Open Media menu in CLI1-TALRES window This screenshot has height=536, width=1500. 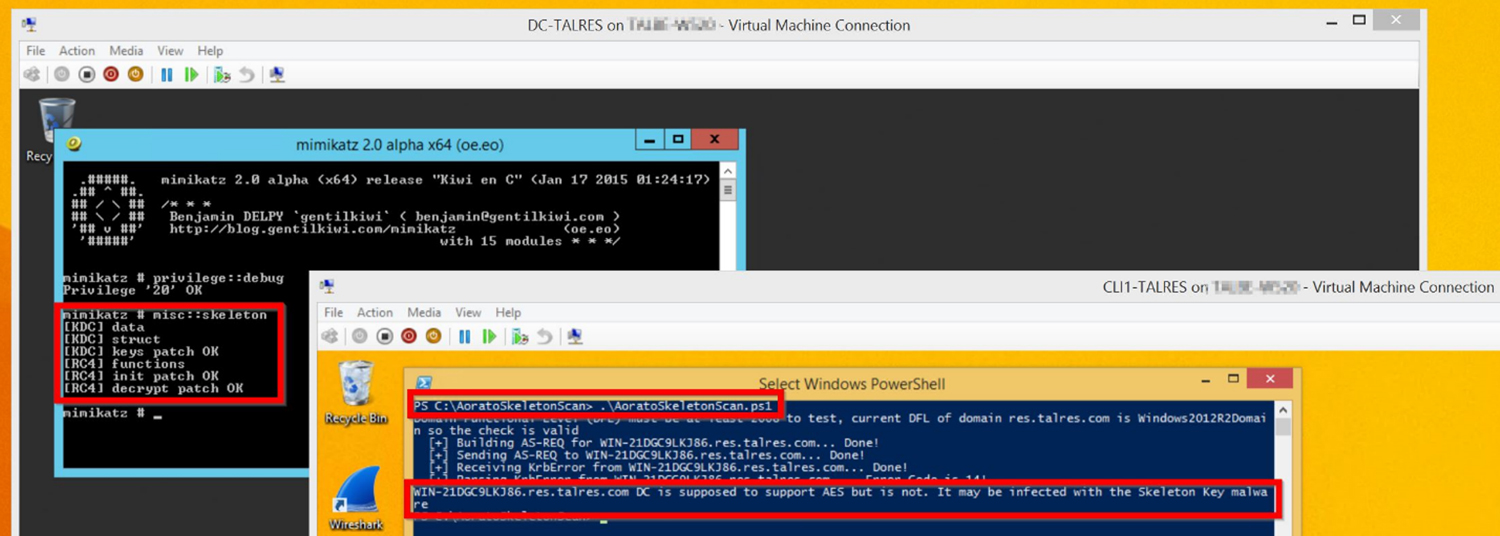pos(424,313)
